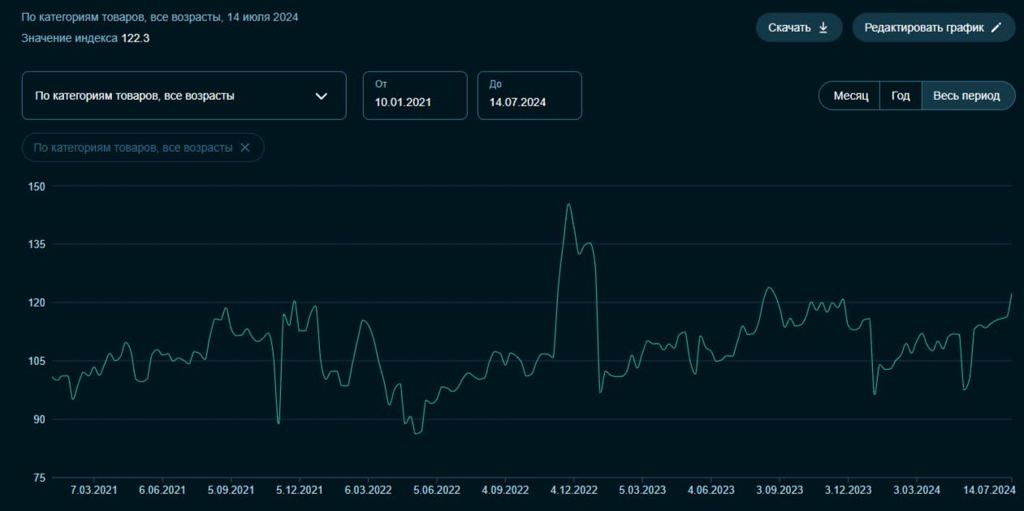Switch the range to Месяц
The width and height of the screenshot is (1024, 511).
point(850,96)
